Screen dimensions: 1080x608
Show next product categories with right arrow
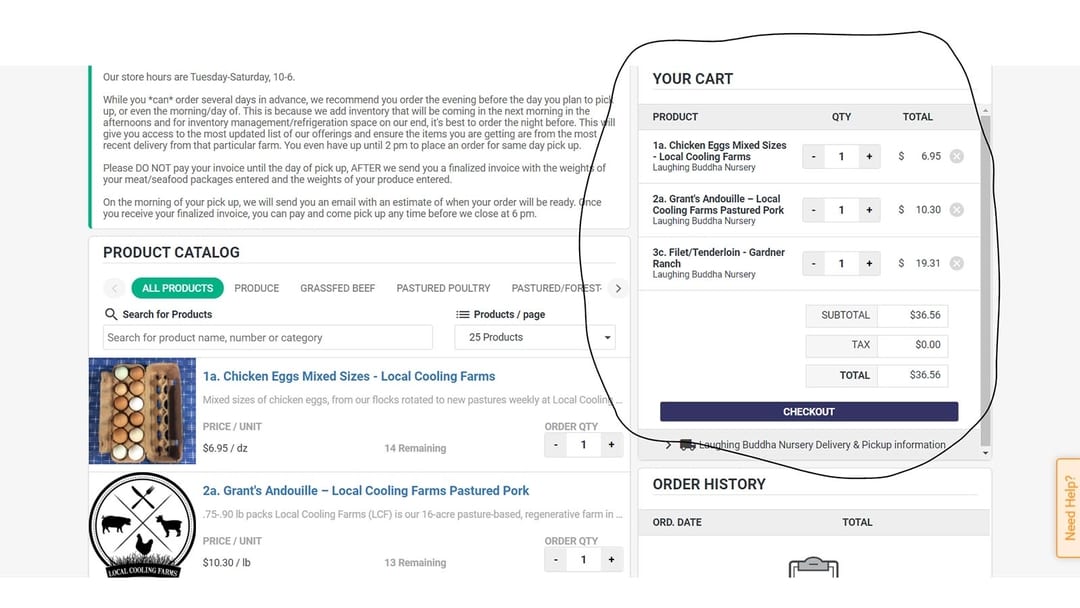click(x=618, y=289)
